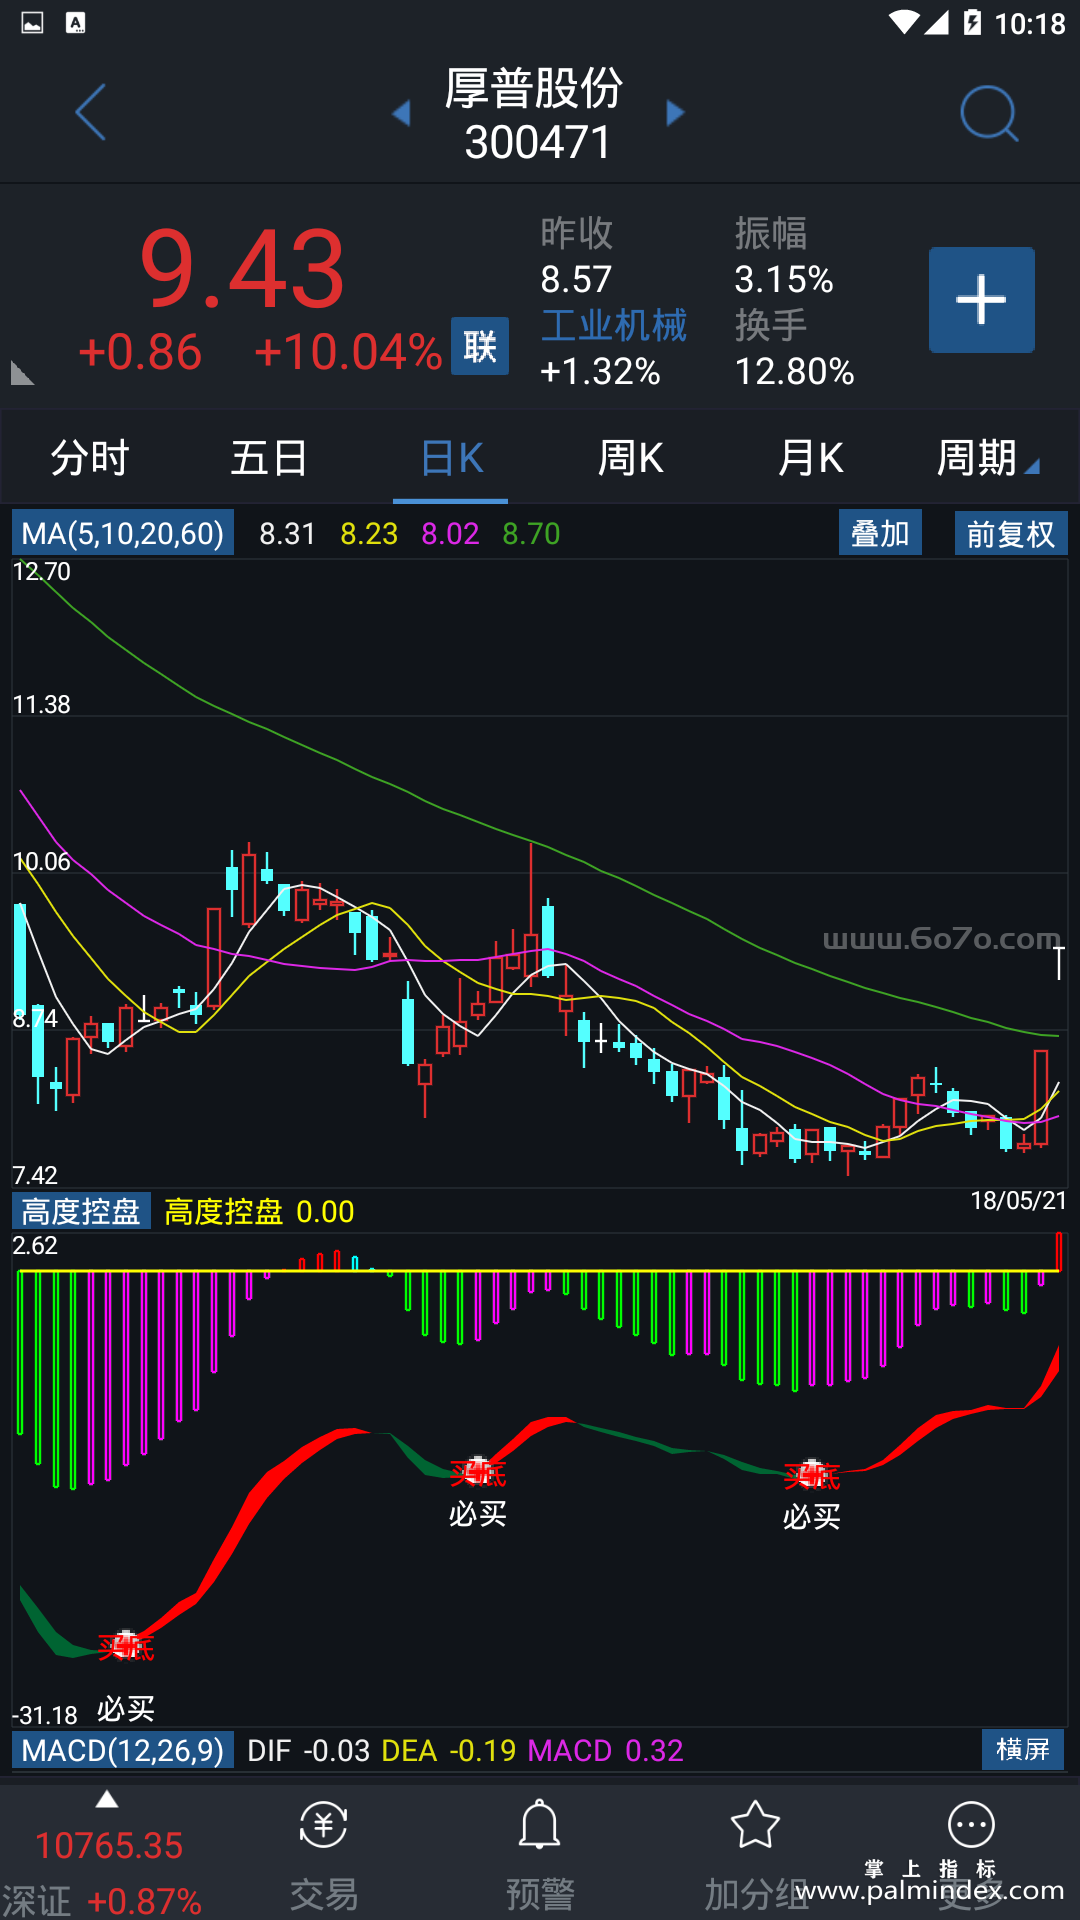Tap the 换手 turnover value 12.80%

tap(795, 372)
